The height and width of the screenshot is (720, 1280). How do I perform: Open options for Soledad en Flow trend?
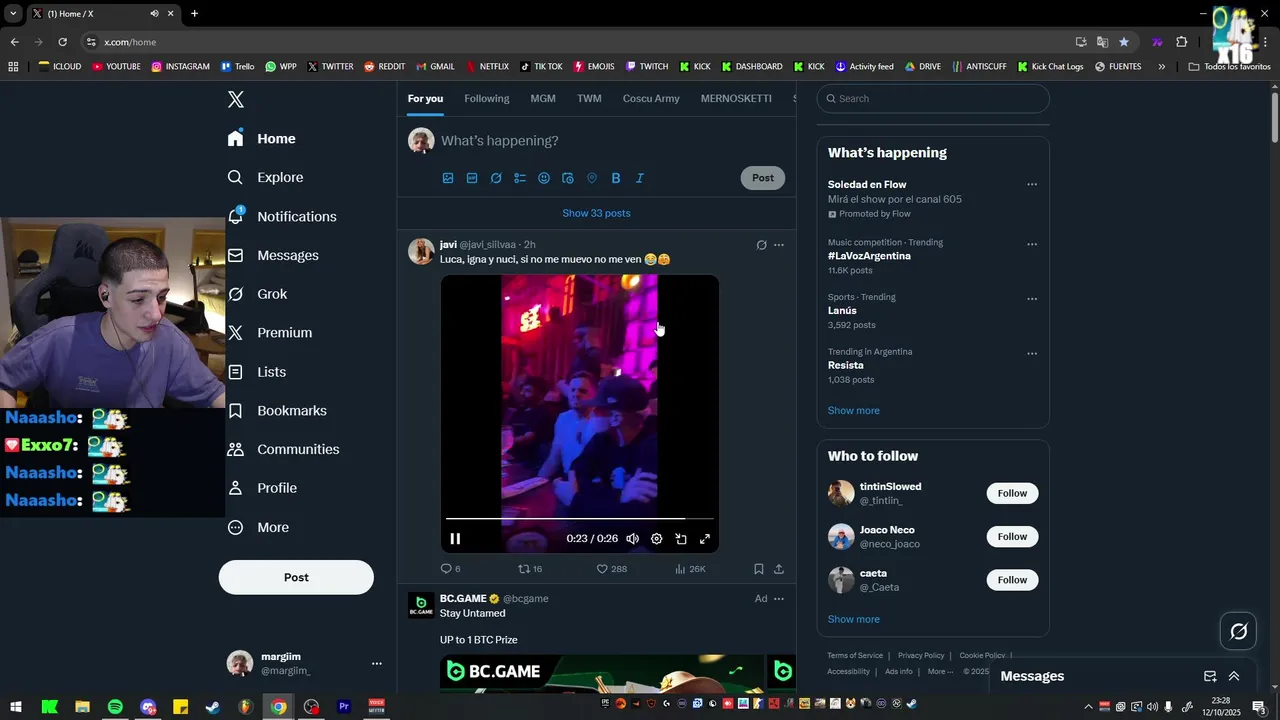(x=1032, y=185)
